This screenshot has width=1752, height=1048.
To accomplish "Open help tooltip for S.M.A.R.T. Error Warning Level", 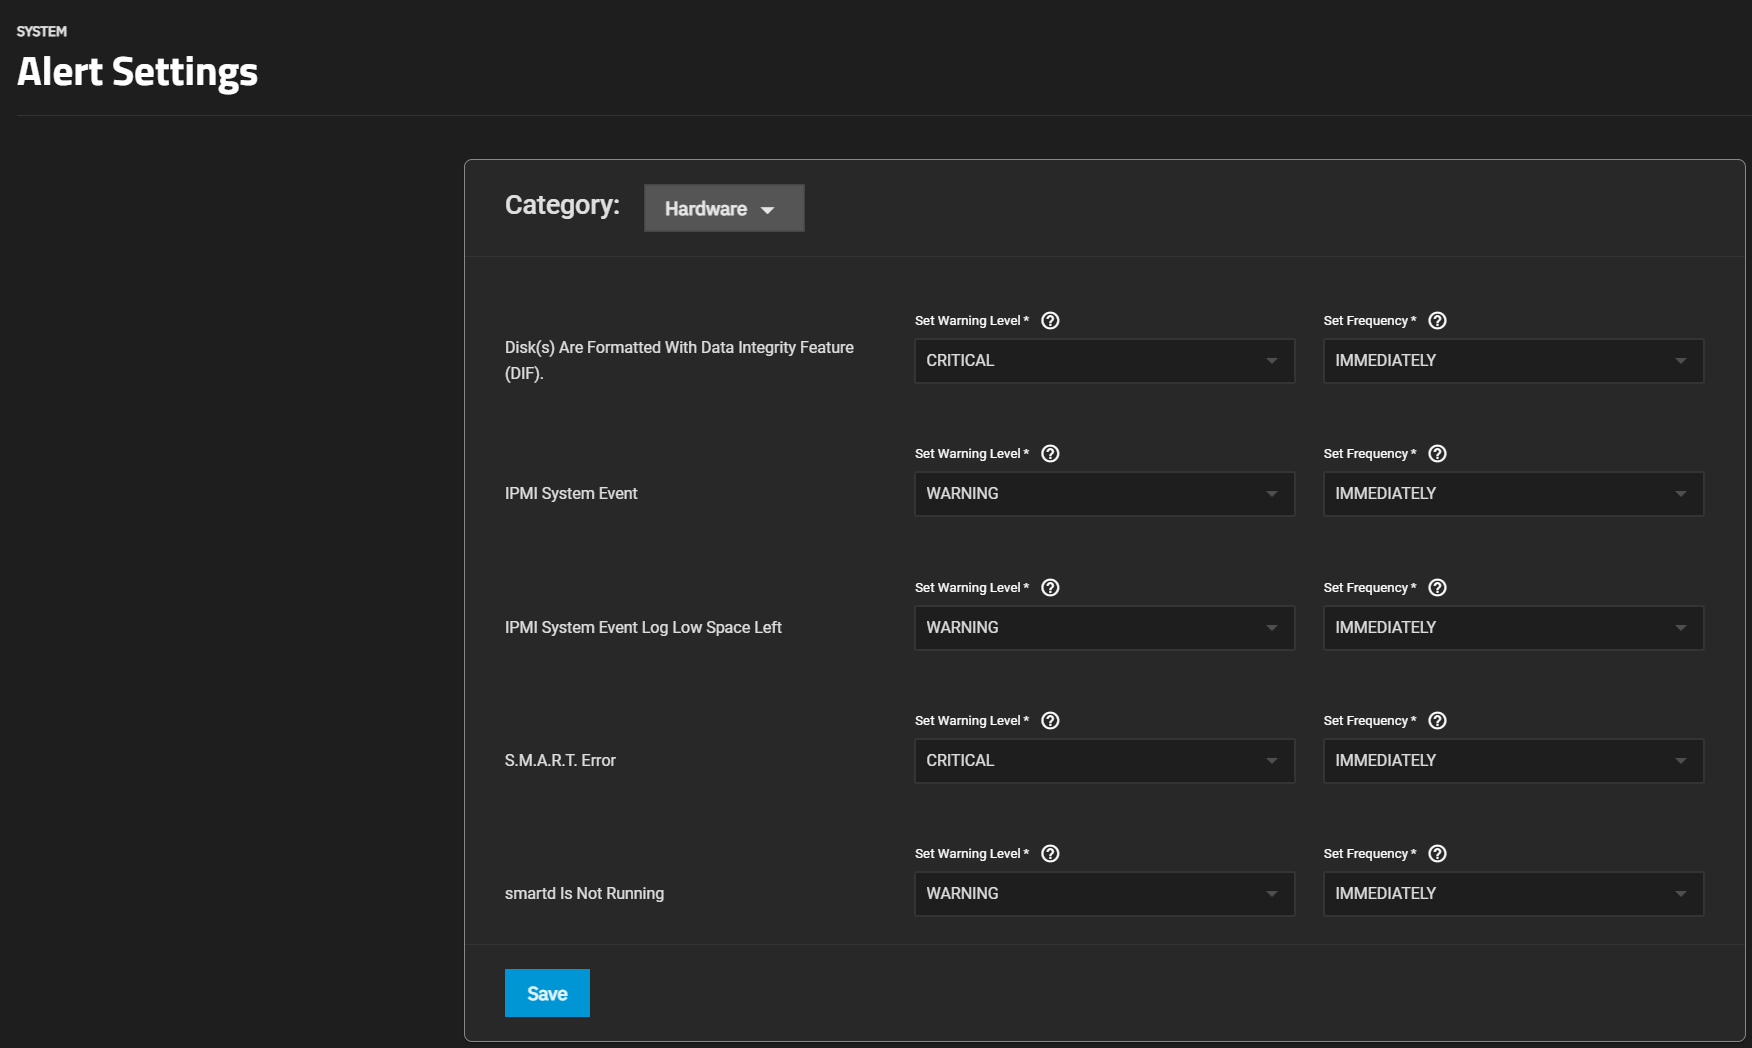I will click(1050, 721).
